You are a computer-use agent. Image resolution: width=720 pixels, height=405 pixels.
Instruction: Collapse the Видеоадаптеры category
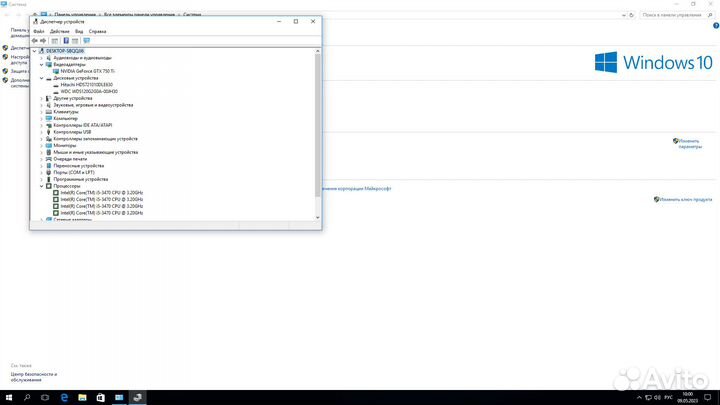(x=41, y=65)
